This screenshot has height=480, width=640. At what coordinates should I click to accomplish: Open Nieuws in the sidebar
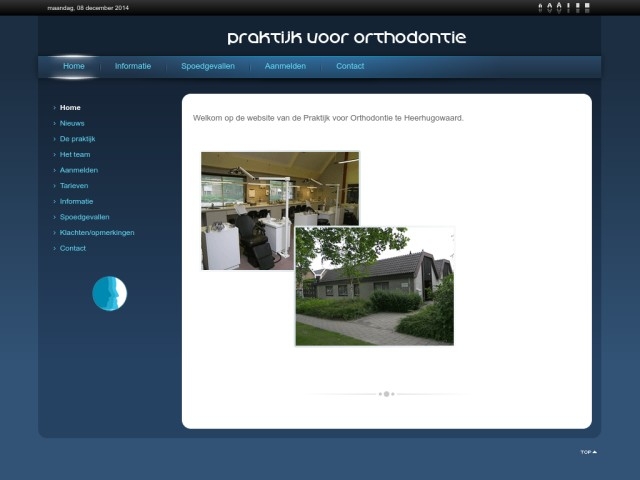[x=72, y=123]
